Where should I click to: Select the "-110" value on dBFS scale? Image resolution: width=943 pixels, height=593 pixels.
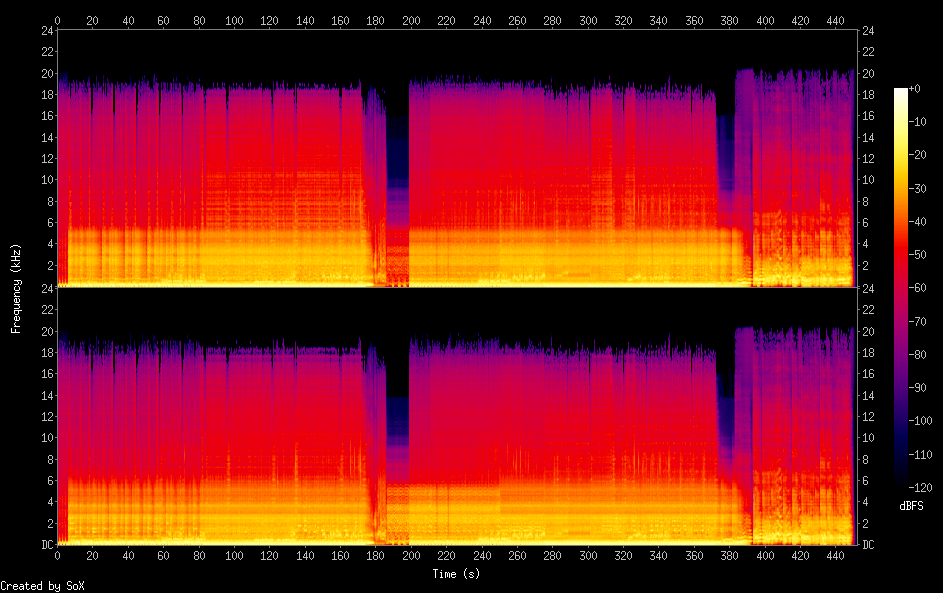pyautogui.click(x=921, y=454)
